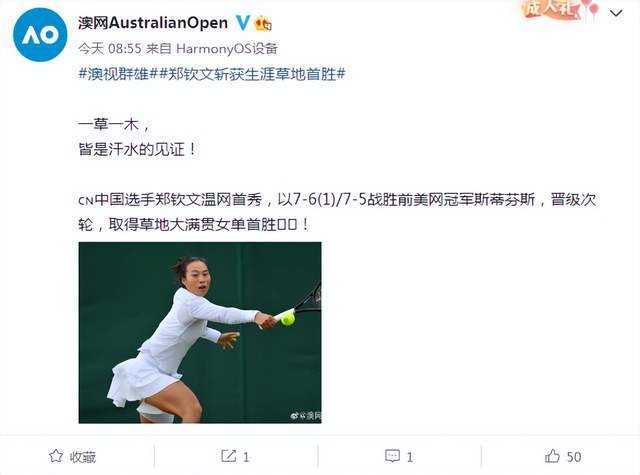Expand the post options chevron
The width and height of the screenshot is (640, 475).
616,13
